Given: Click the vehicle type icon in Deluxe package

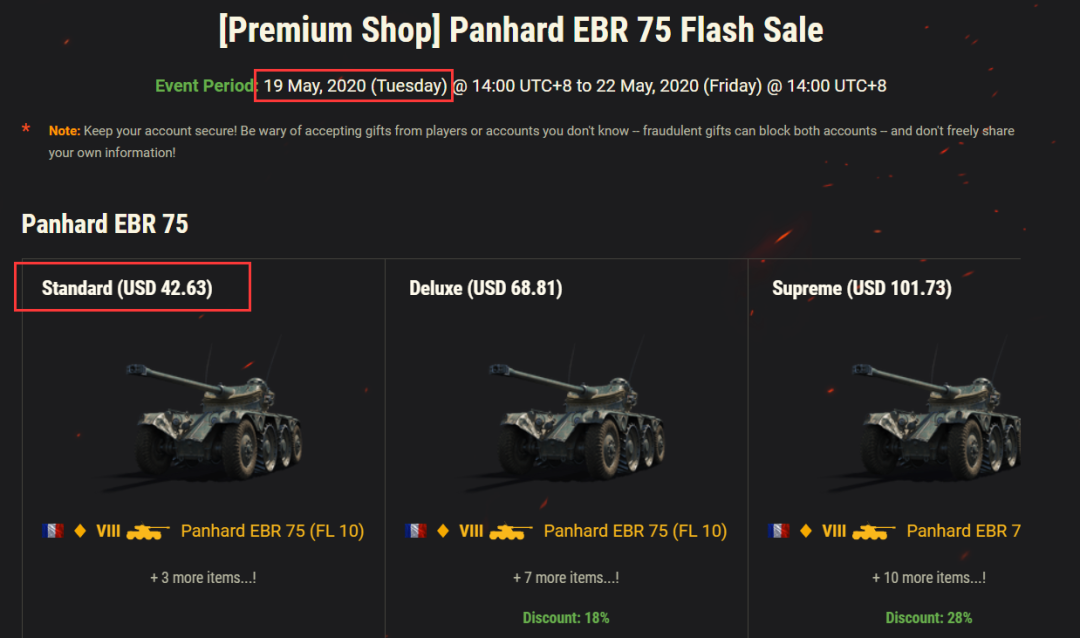Looking at the screenshot, I should [x=511, y=532].
